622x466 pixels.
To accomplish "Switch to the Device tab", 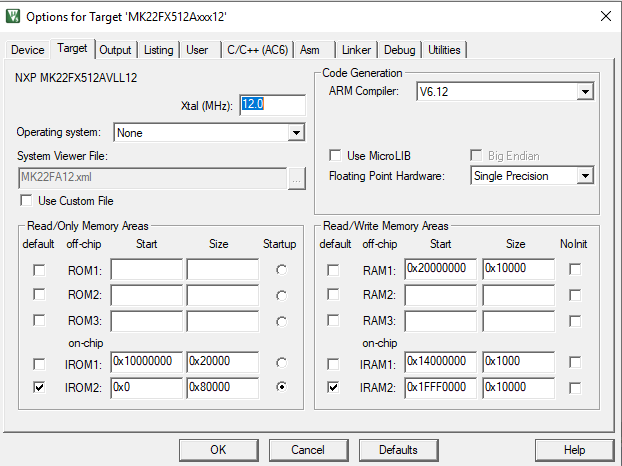I will click(x=27, y=50).
